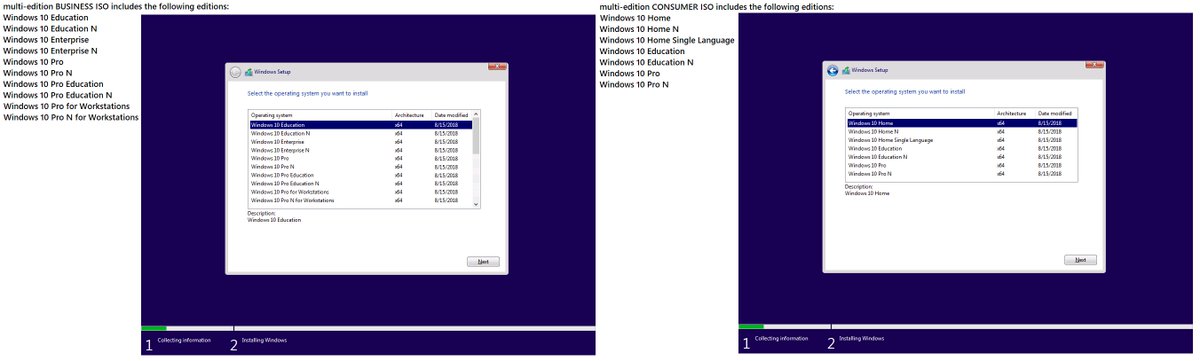Select Windows 10 Education N in Consumer ISO list
The image size is (1200, 361).
tap(961, 157)
